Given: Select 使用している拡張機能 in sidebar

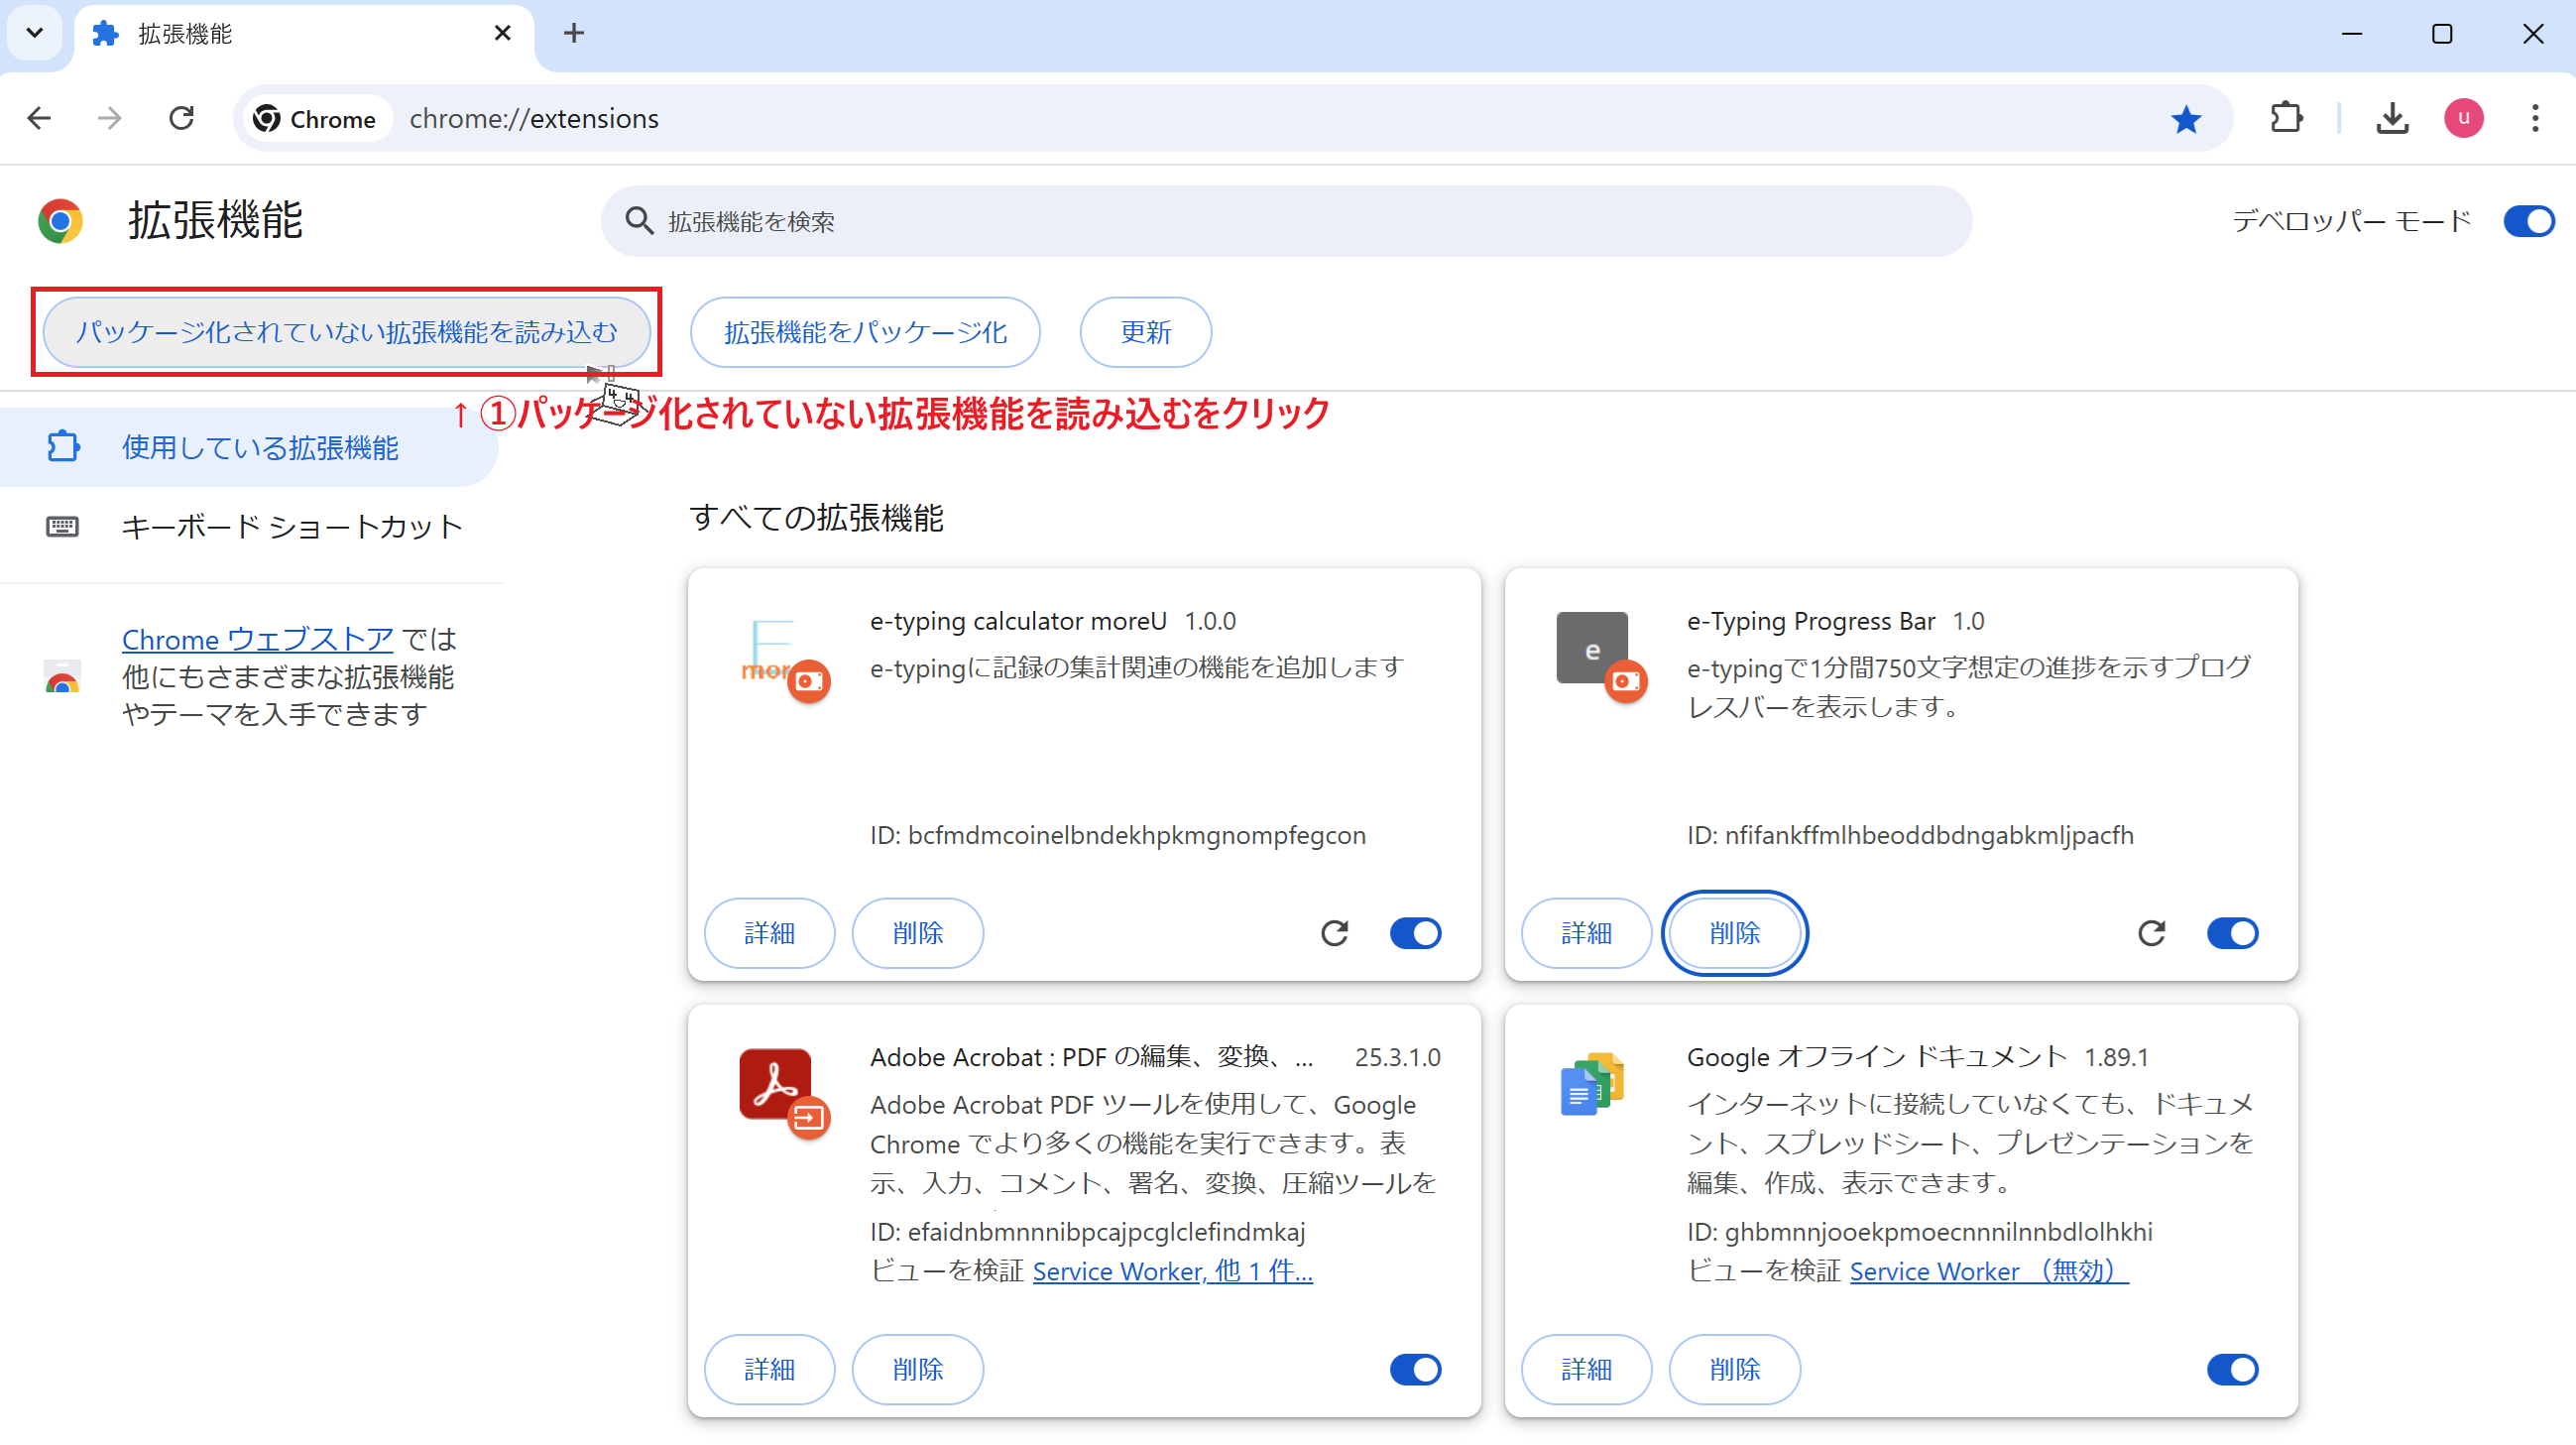Looking at the screenshot, I should coord(248,447).
